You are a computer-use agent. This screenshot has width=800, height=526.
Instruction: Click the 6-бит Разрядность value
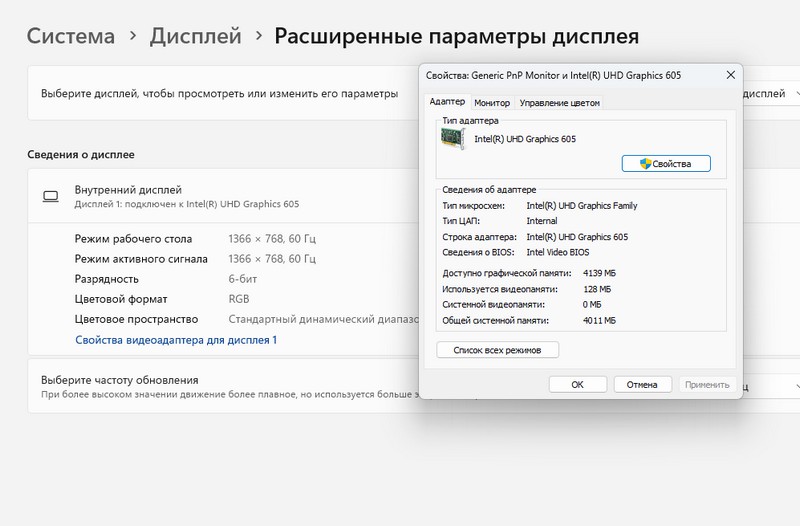(242, 279)
